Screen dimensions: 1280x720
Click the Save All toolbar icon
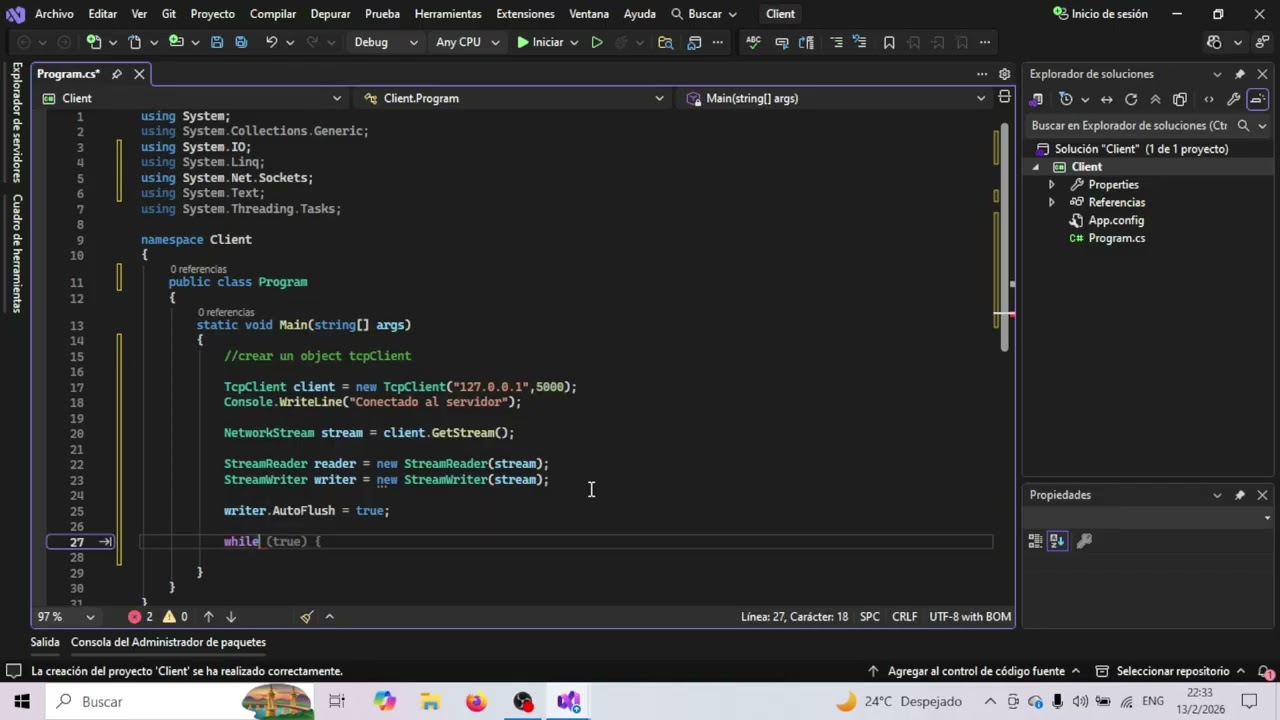click(241, 42)
